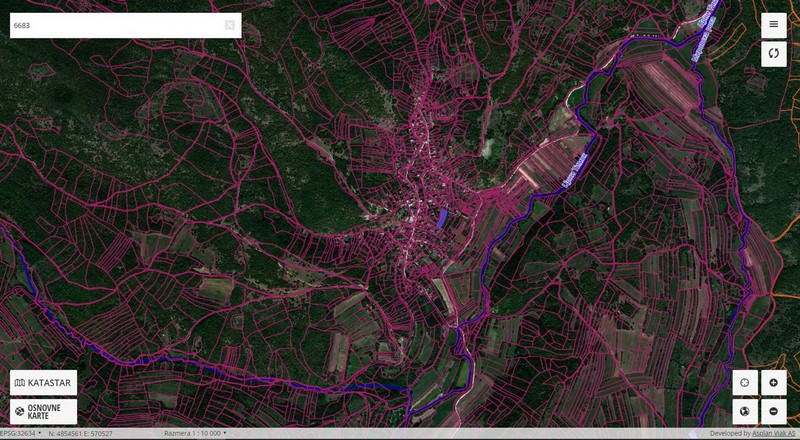Select the blue highlighted parcel
The height and width of the screenshot is (440, 800).
coord(443,216)
